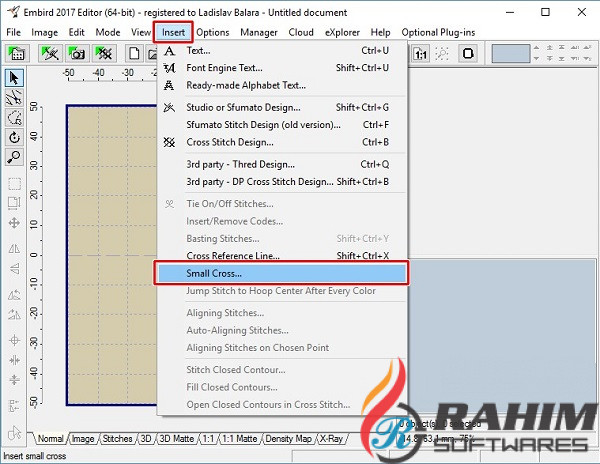The width and height of the screenshot is (600, 464).
Task: Open the File menu
Action: point(13,33)
